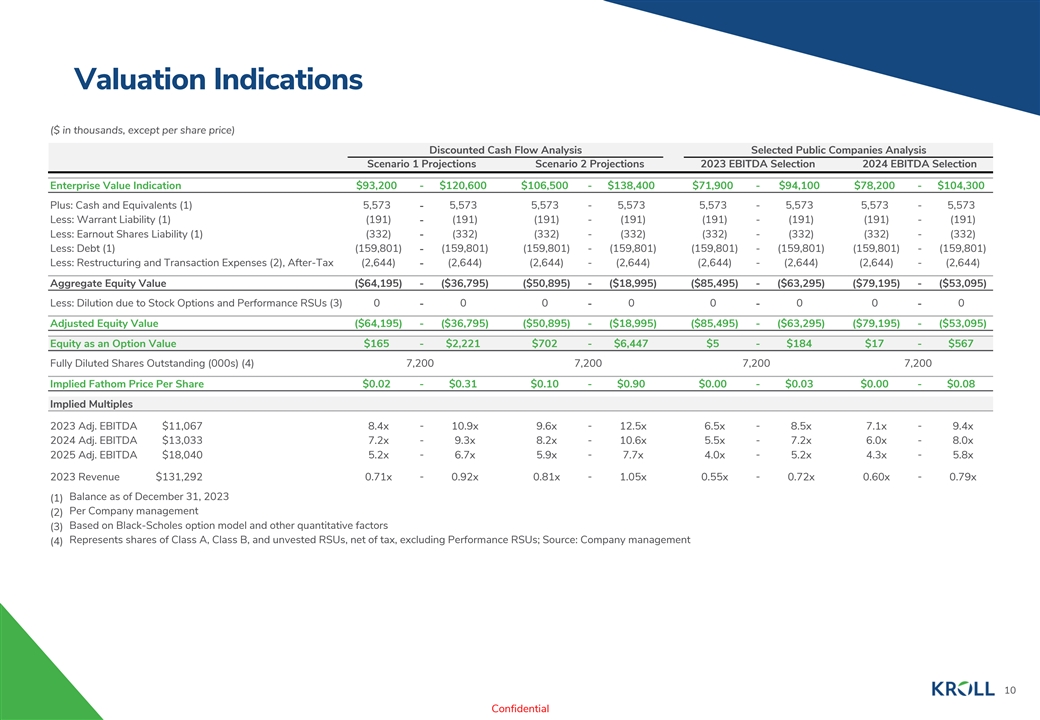The image size is (1040, 720).
Task: Select the Less: Debt (1) label
Action: click(x=82, y=249)
